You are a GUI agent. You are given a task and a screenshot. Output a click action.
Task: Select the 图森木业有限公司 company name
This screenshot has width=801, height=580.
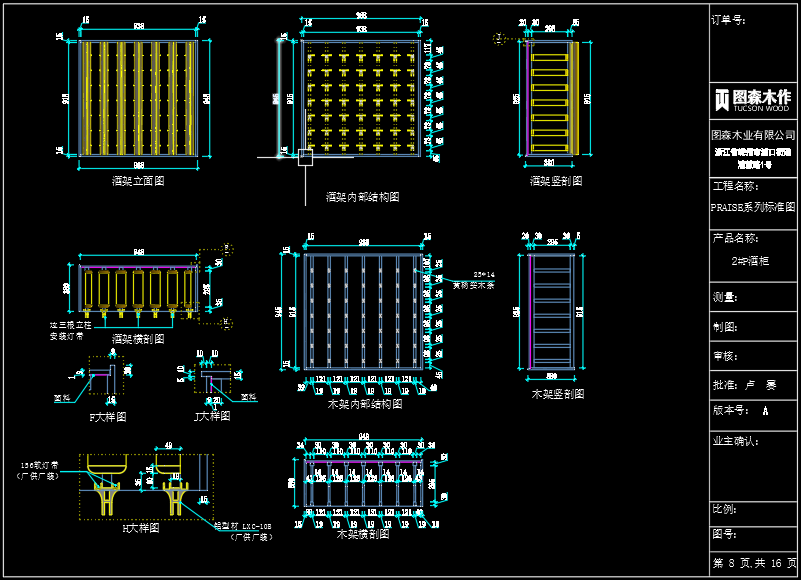click(x=753, y=134)
